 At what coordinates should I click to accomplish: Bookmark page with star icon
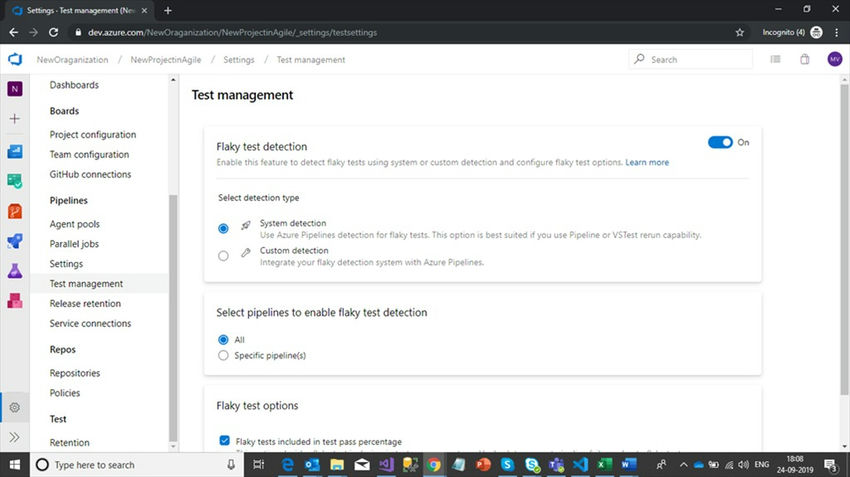point(739,33)
